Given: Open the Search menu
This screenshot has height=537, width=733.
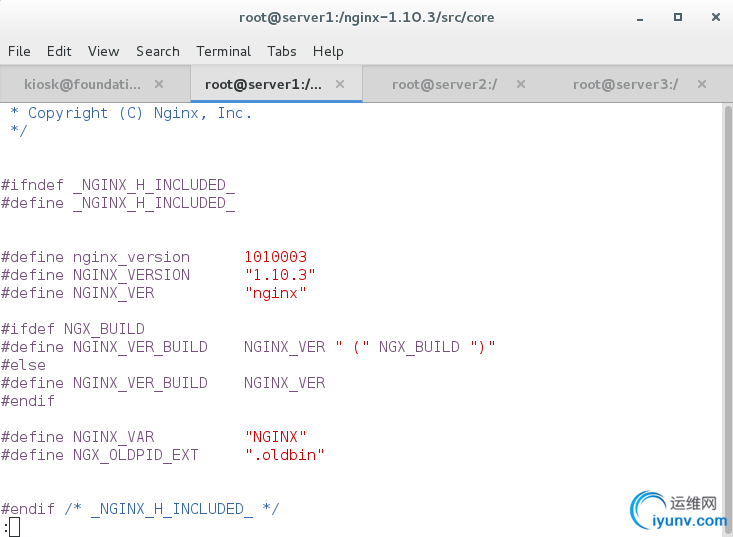Looking at the screenshot, I should coord(158,51).
